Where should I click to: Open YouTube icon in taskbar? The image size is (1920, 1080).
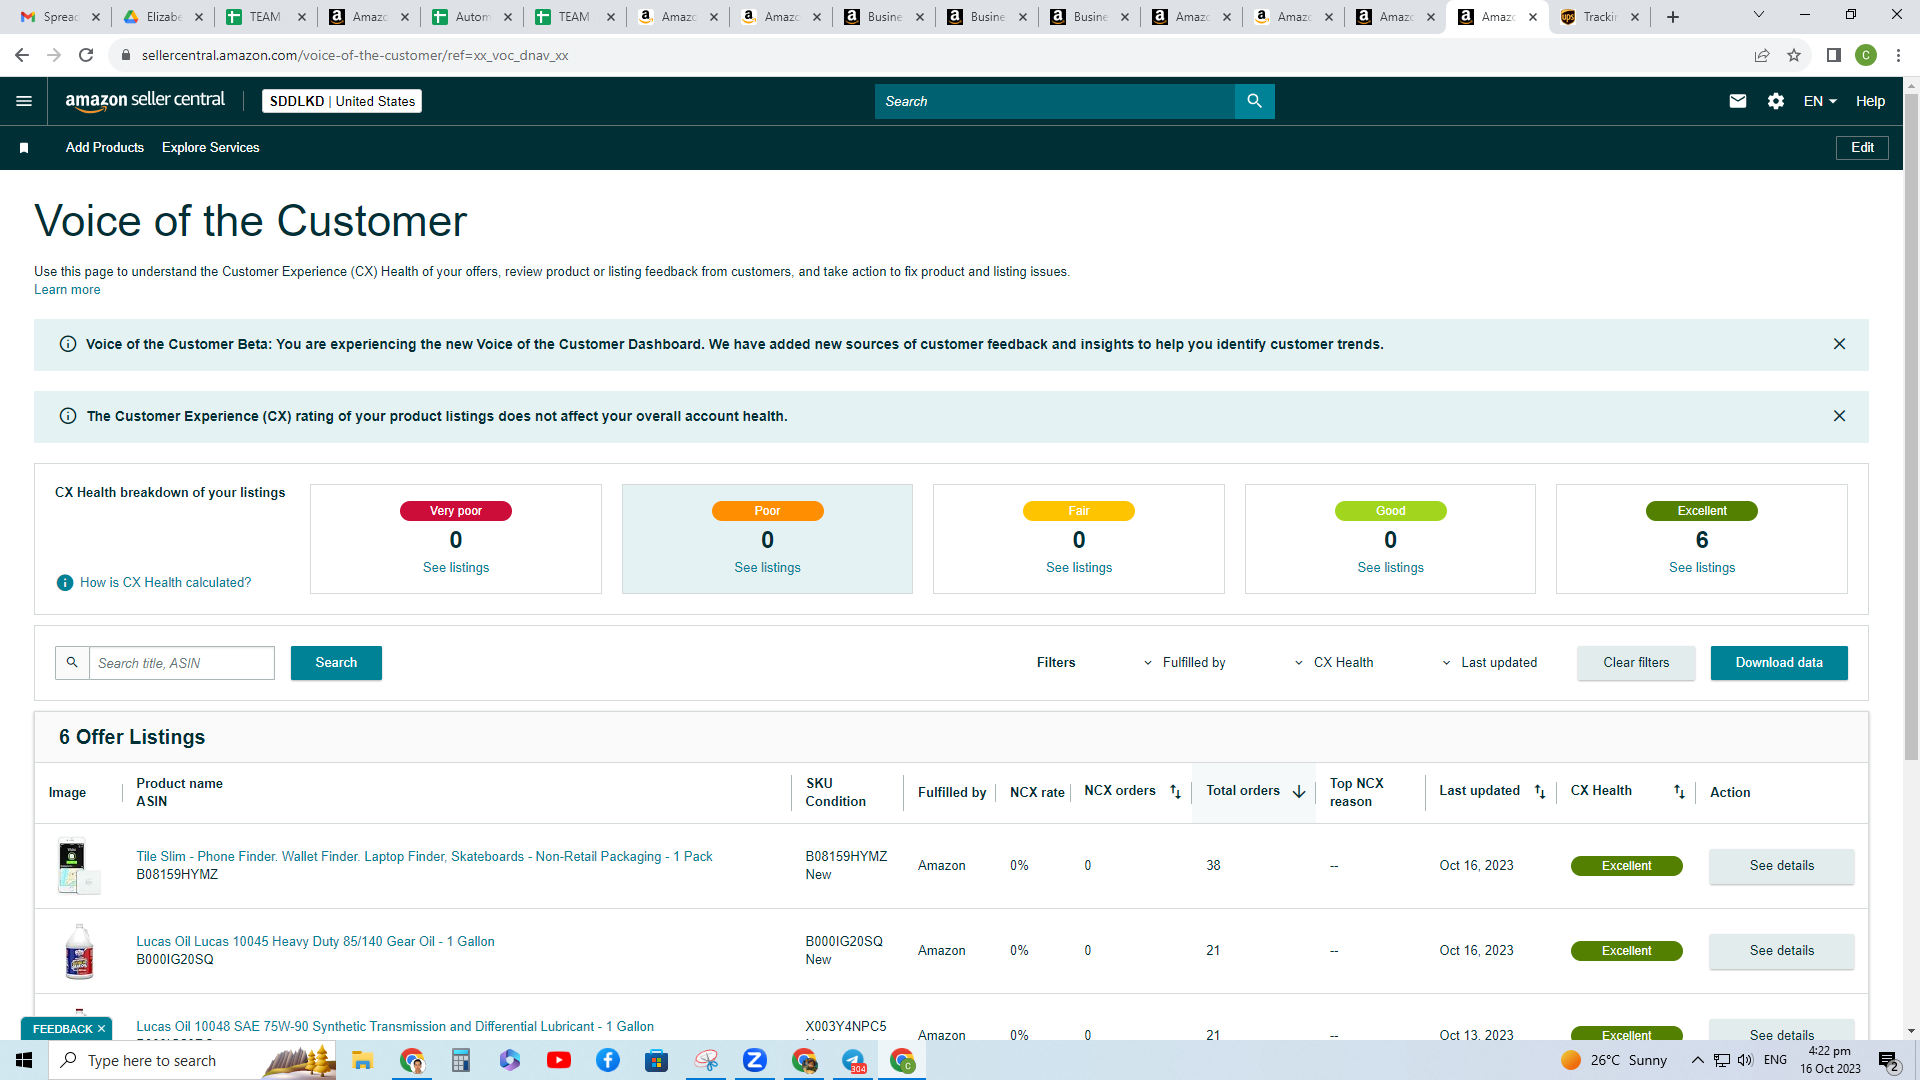559,1060
